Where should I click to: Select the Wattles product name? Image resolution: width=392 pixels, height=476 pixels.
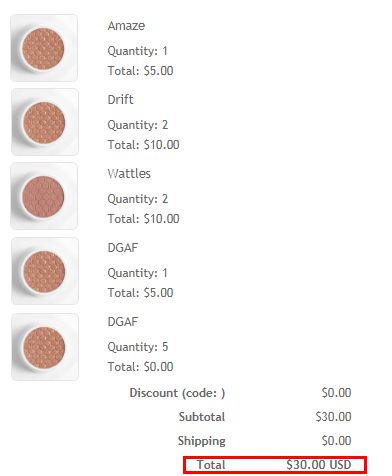point(129,174)
